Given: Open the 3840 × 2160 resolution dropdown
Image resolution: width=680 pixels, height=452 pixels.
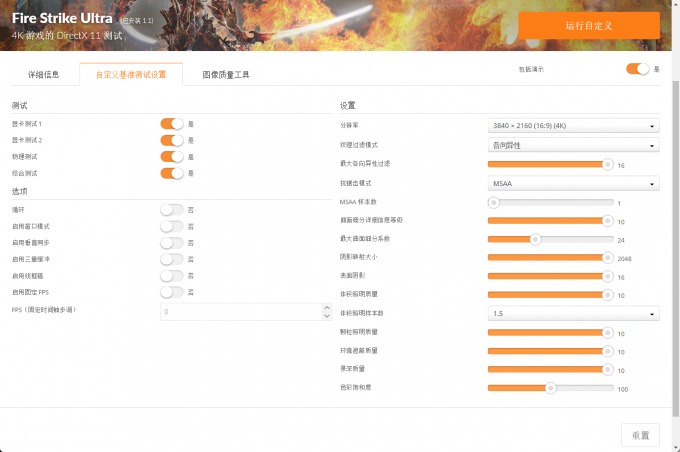Looking at the screenshot, I should pos(573,125).
